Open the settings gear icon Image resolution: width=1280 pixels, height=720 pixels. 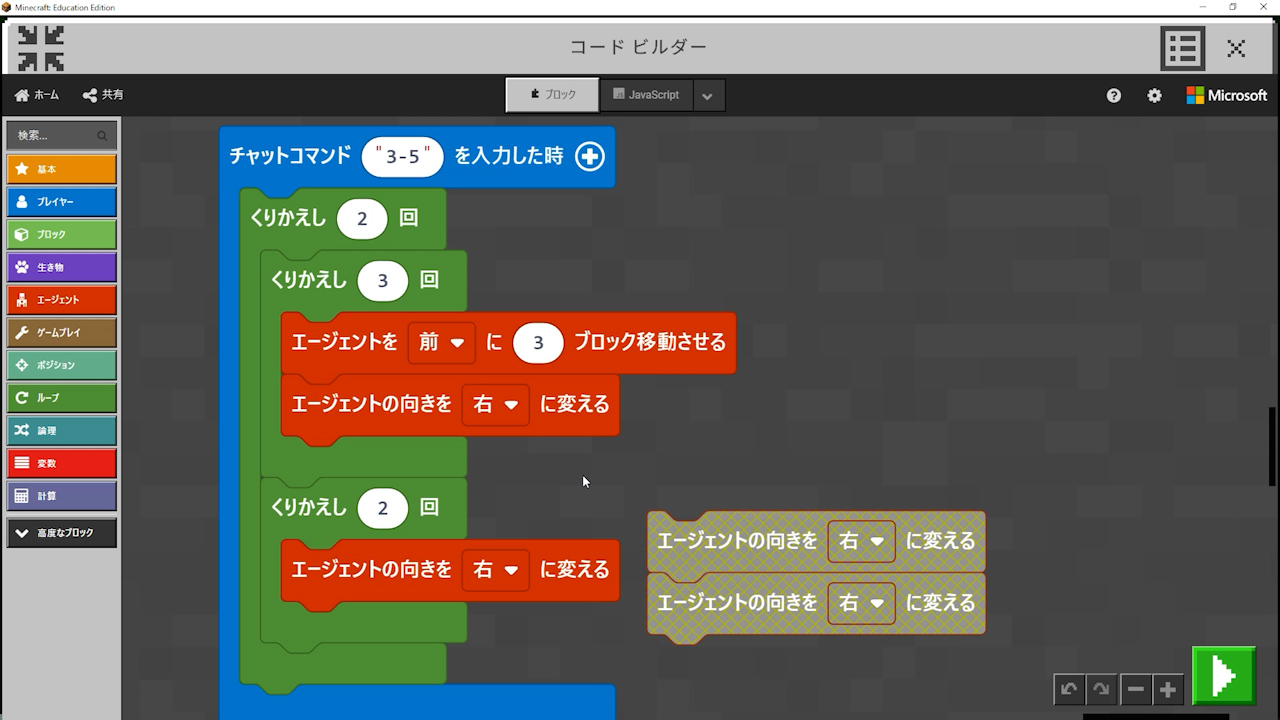[1154, 95]
